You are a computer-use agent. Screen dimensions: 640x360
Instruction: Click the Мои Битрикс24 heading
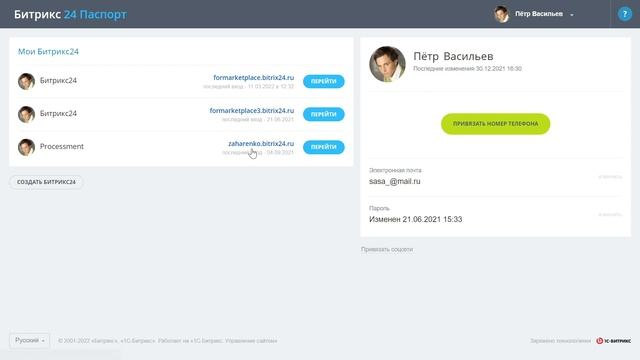pyautogui.click(x=48, y=51)
